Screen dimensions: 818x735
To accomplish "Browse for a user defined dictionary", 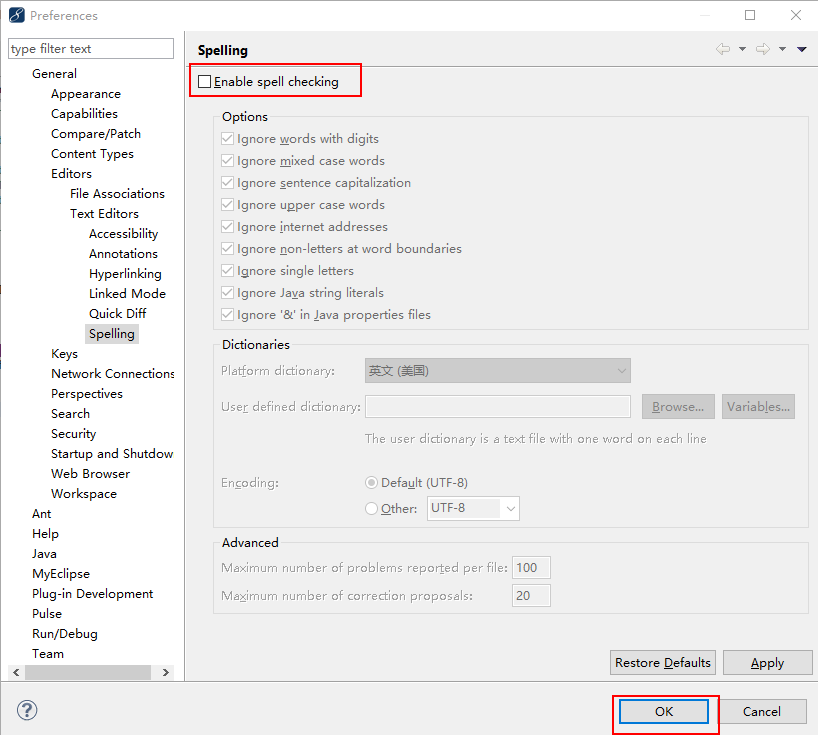I will pyautogui.click(x=678, y=406).
